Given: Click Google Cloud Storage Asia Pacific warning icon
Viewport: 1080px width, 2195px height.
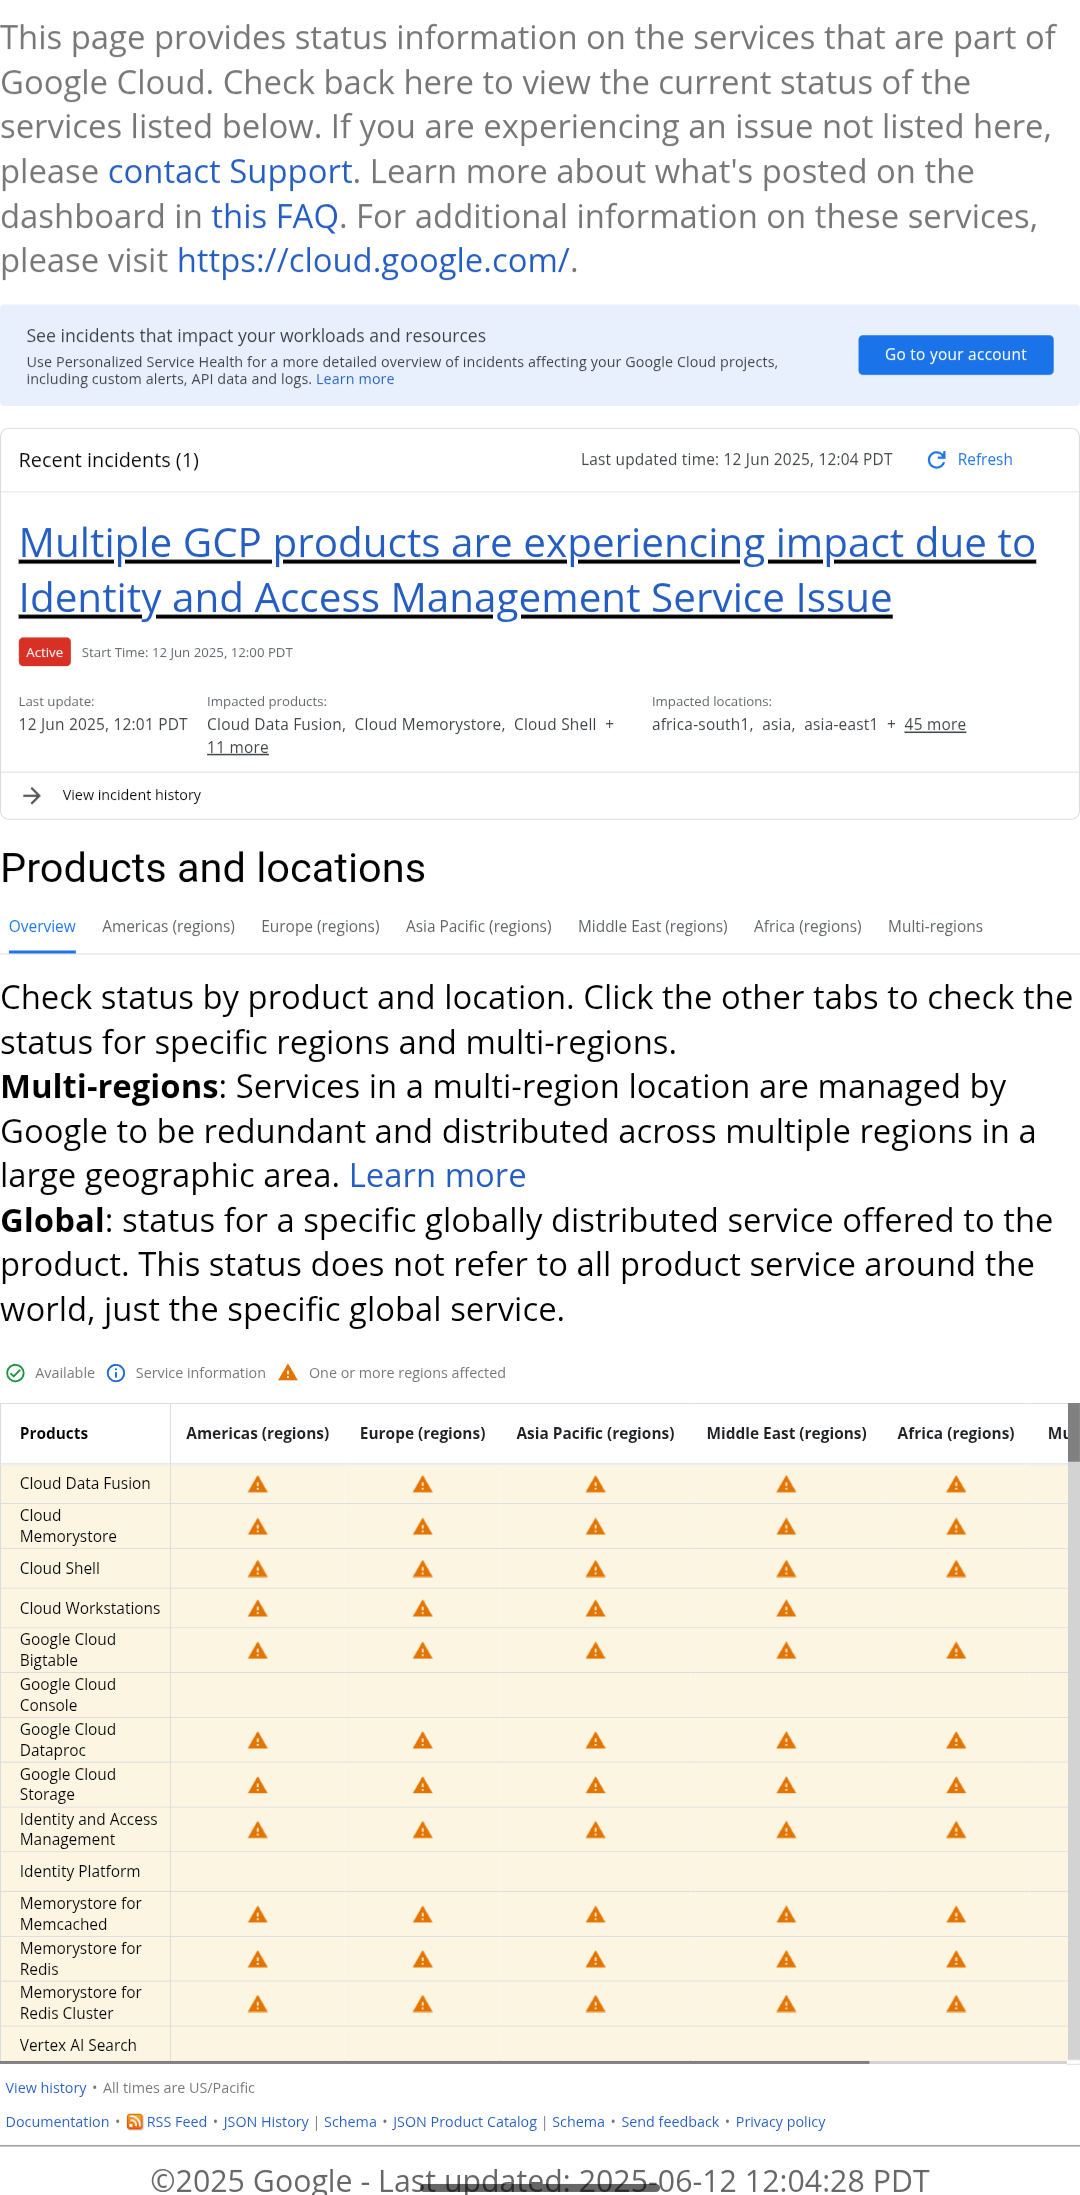Looking at the screenshot, I should tap(596, 1785).
